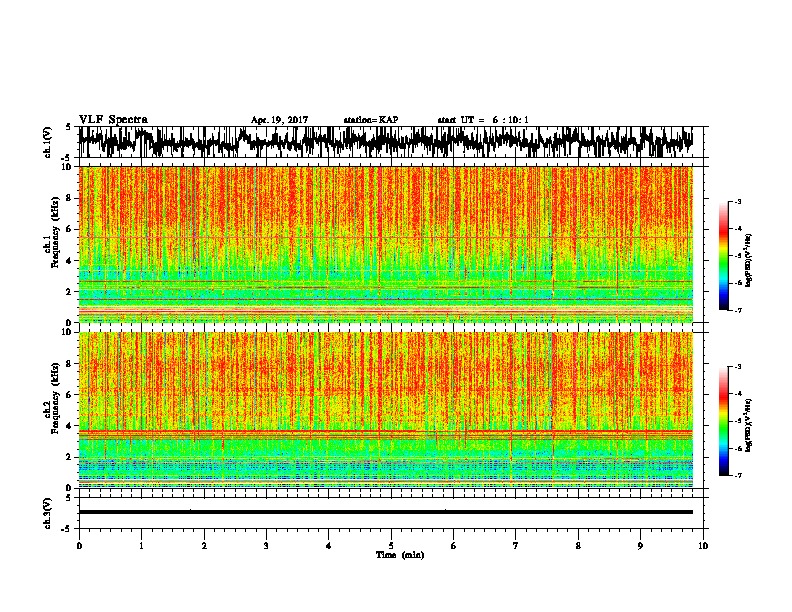Click the ch.2 spectrogram color bar
The height and width of the screenshot is (612, 792).
click(x=723, y=421)
